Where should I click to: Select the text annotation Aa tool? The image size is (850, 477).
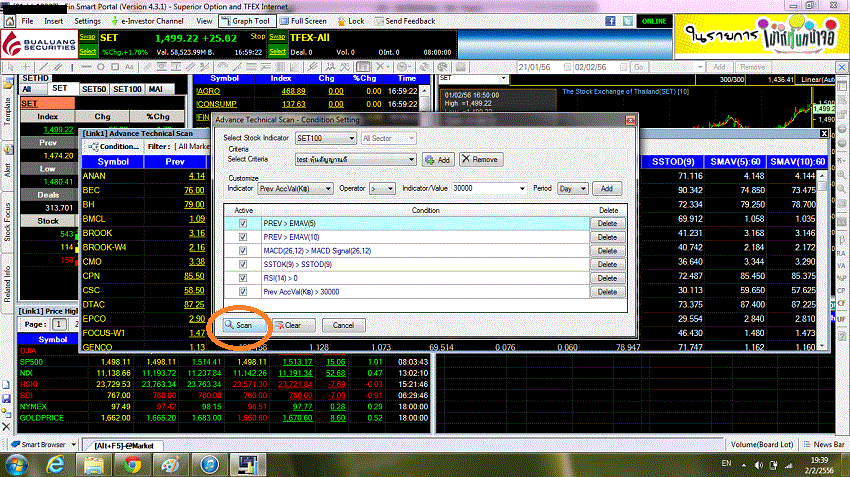(x=129, y=67)
